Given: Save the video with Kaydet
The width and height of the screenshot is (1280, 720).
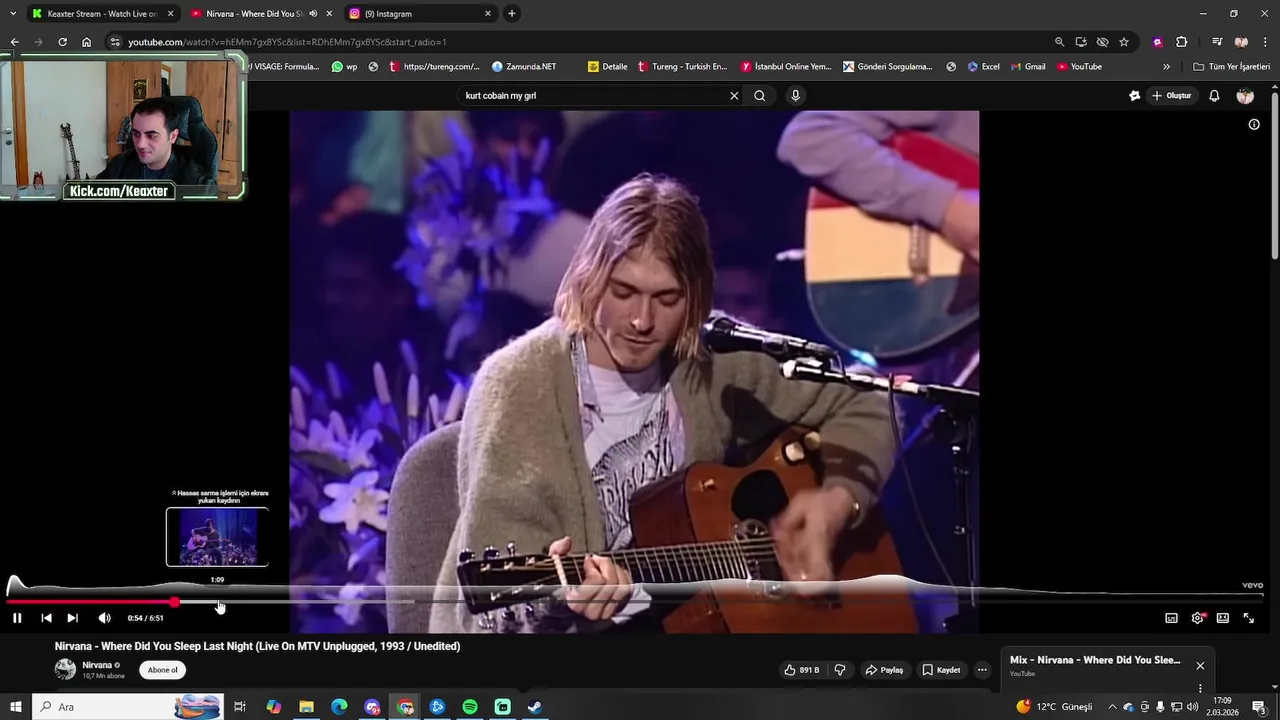Looking at the screenshot, I should click(941, 670).
